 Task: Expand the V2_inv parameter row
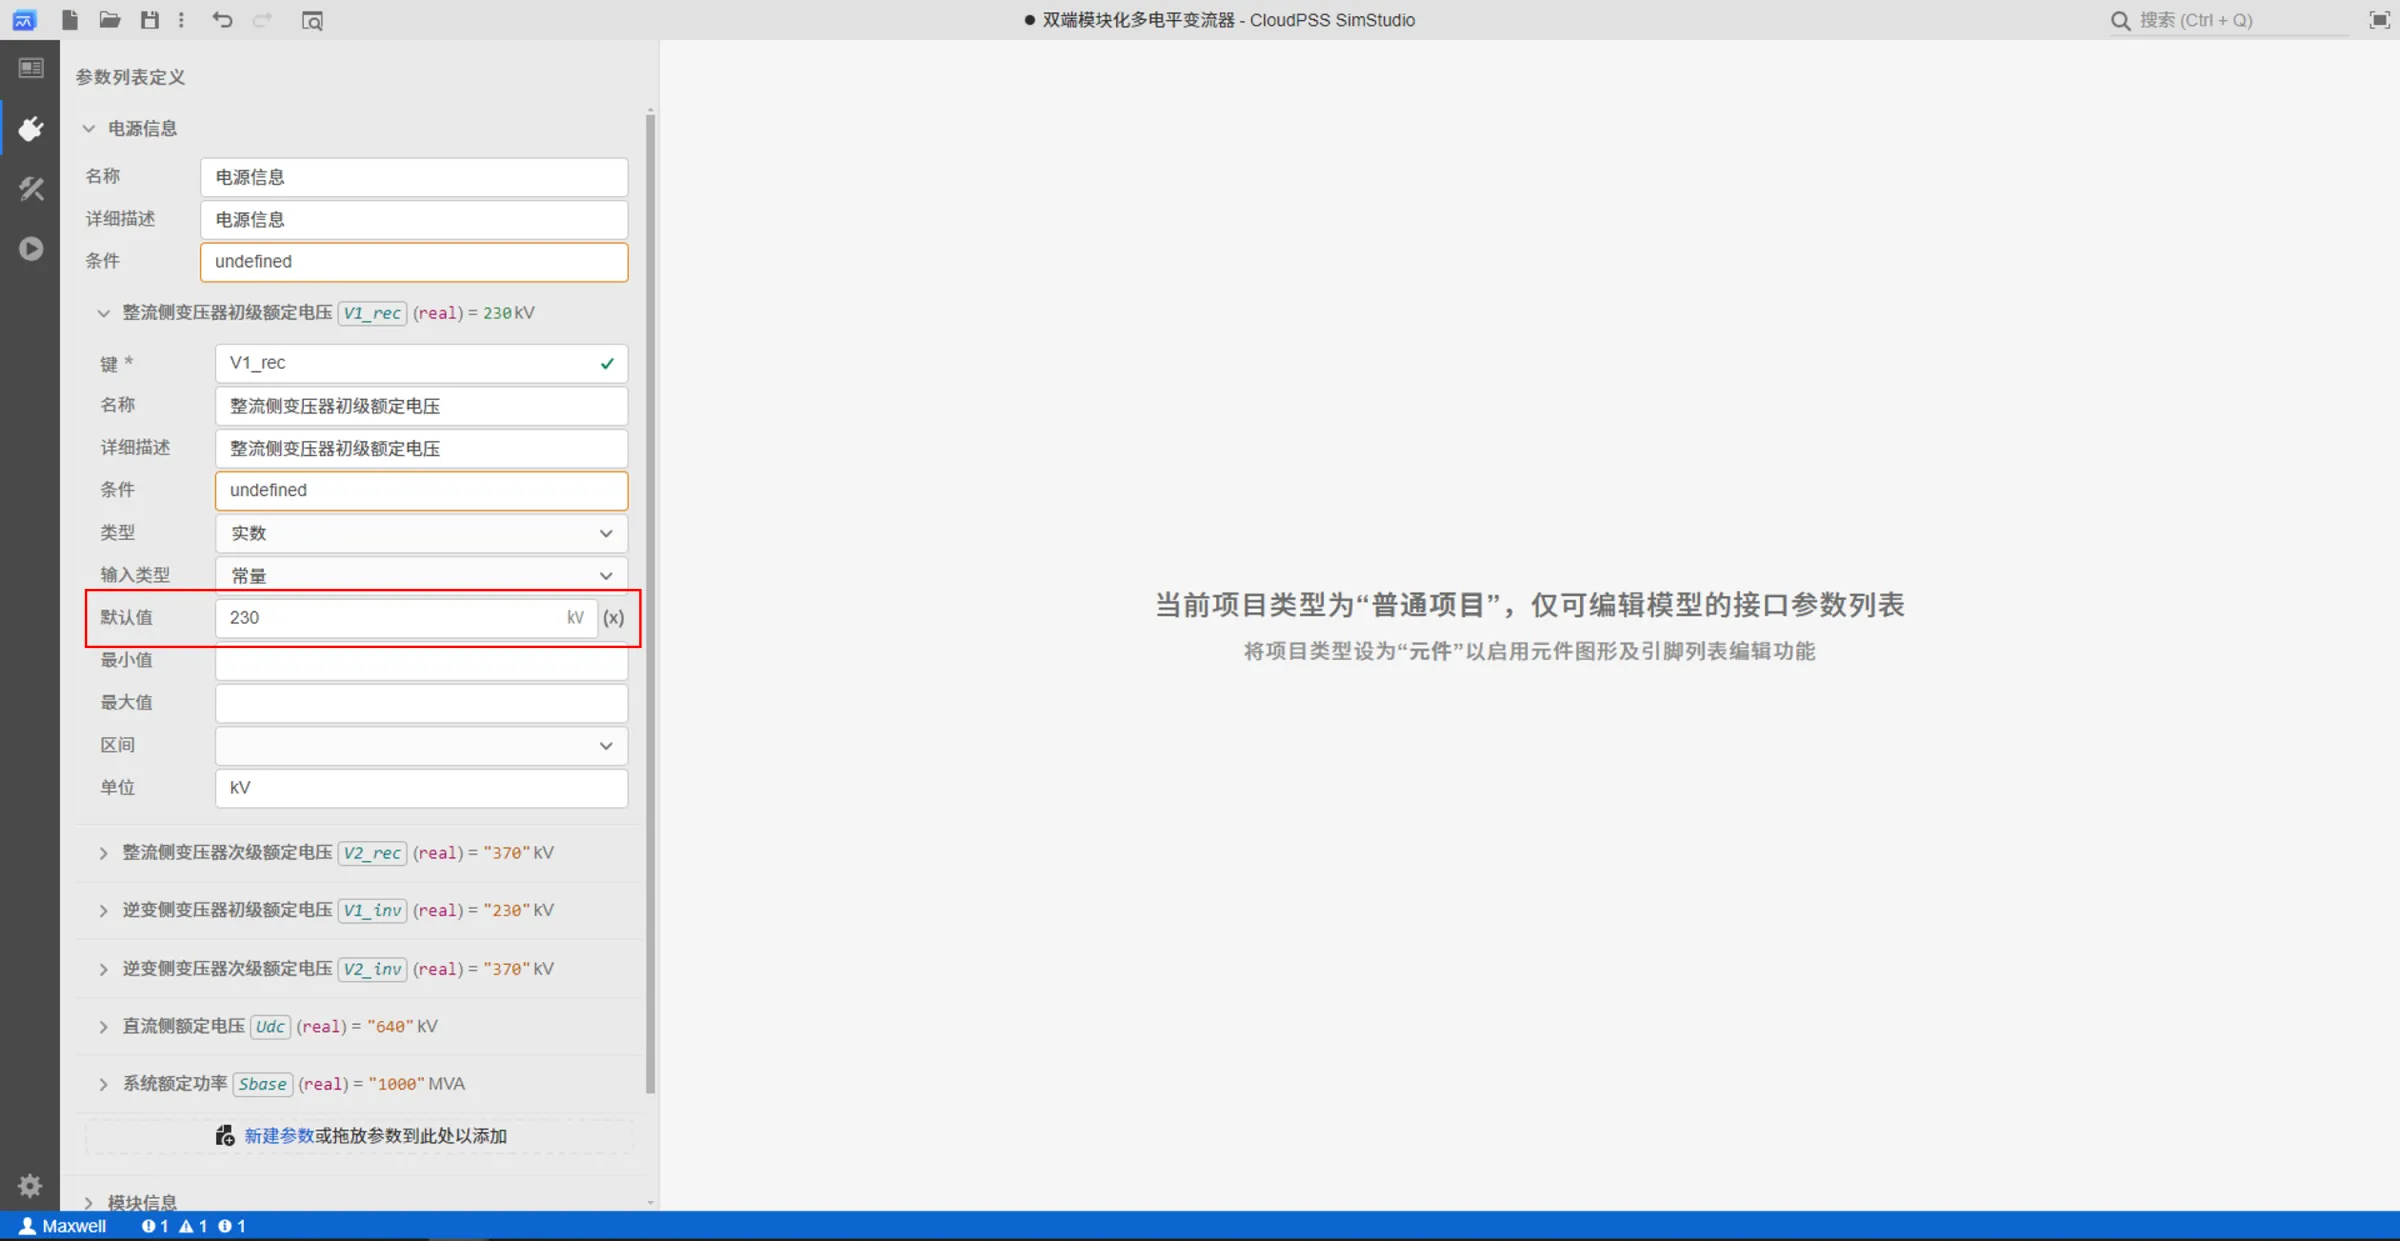click(103, 969)
